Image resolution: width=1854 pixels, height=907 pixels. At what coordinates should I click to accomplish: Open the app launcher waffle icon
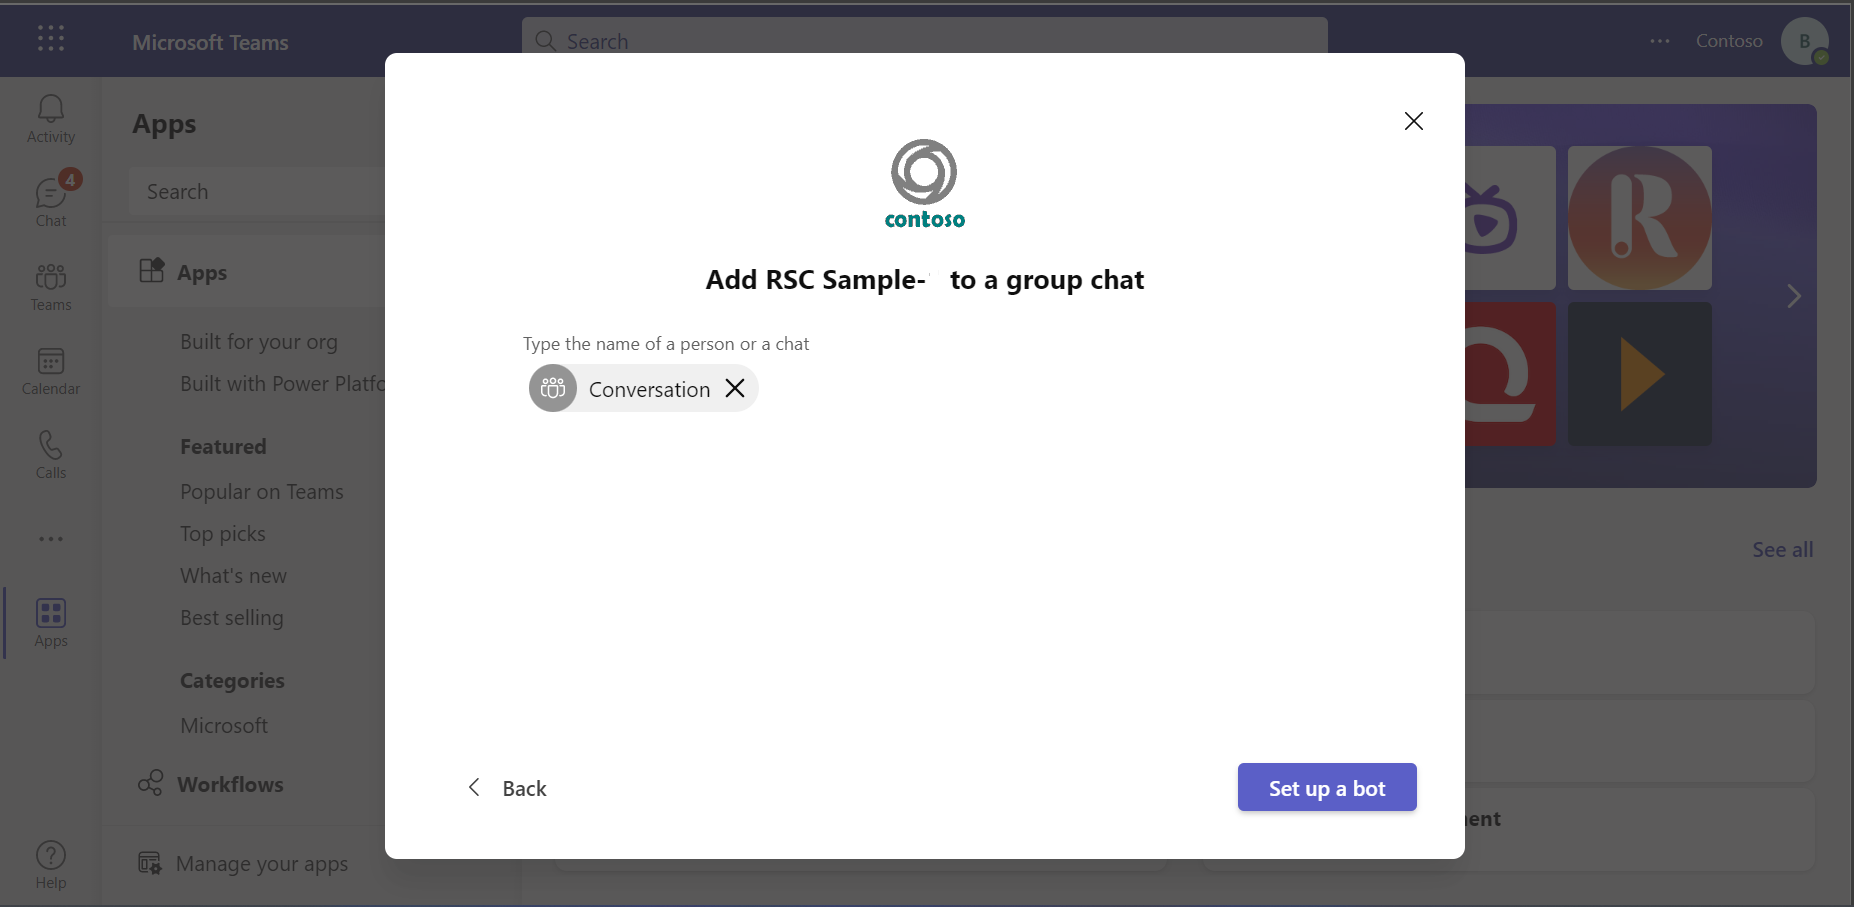[51, 39]
